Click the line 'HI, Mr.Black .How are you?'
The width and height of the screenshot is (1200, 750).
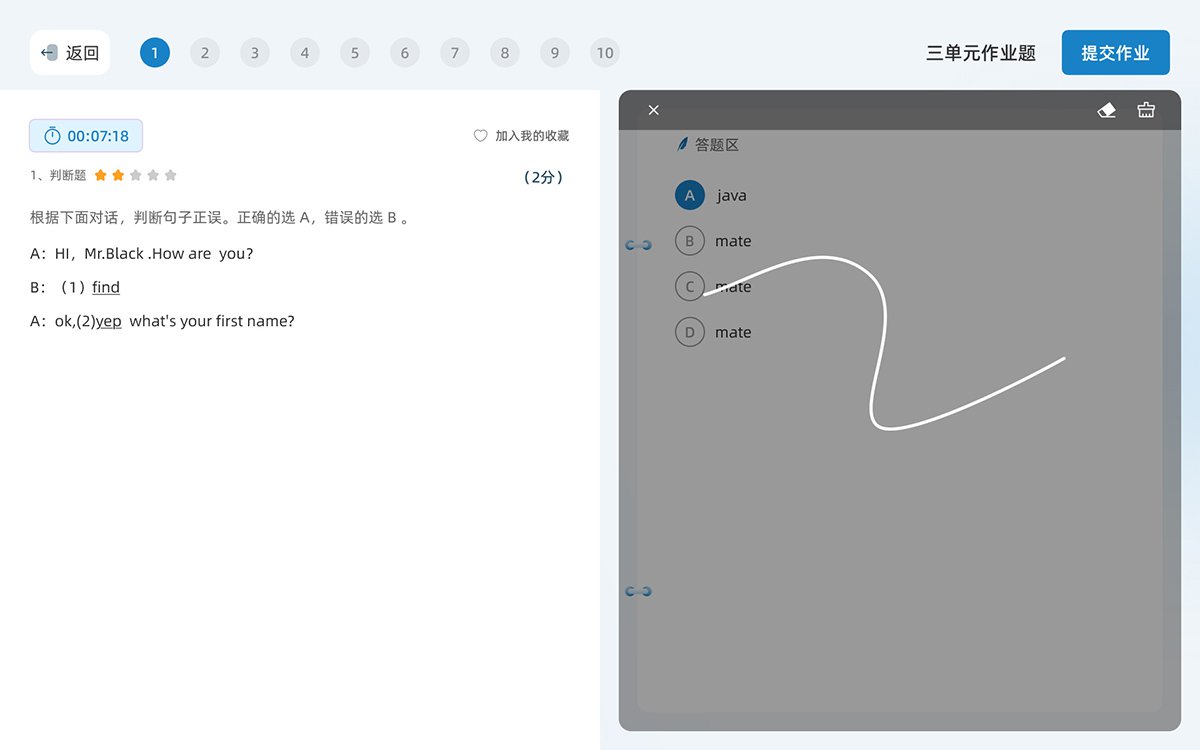pyautogui.click(x=154, y=253)
